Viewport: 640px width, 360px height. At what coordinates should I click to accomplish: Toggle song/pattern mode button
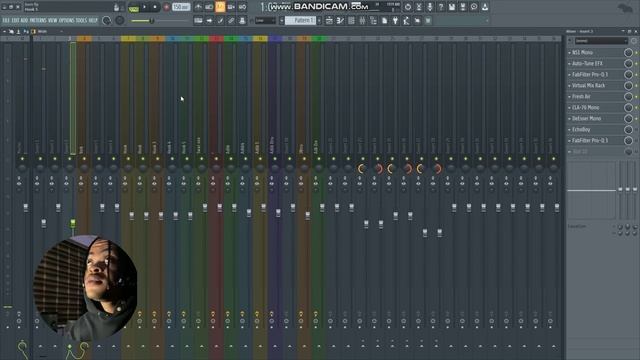click(x=133, y=7)
